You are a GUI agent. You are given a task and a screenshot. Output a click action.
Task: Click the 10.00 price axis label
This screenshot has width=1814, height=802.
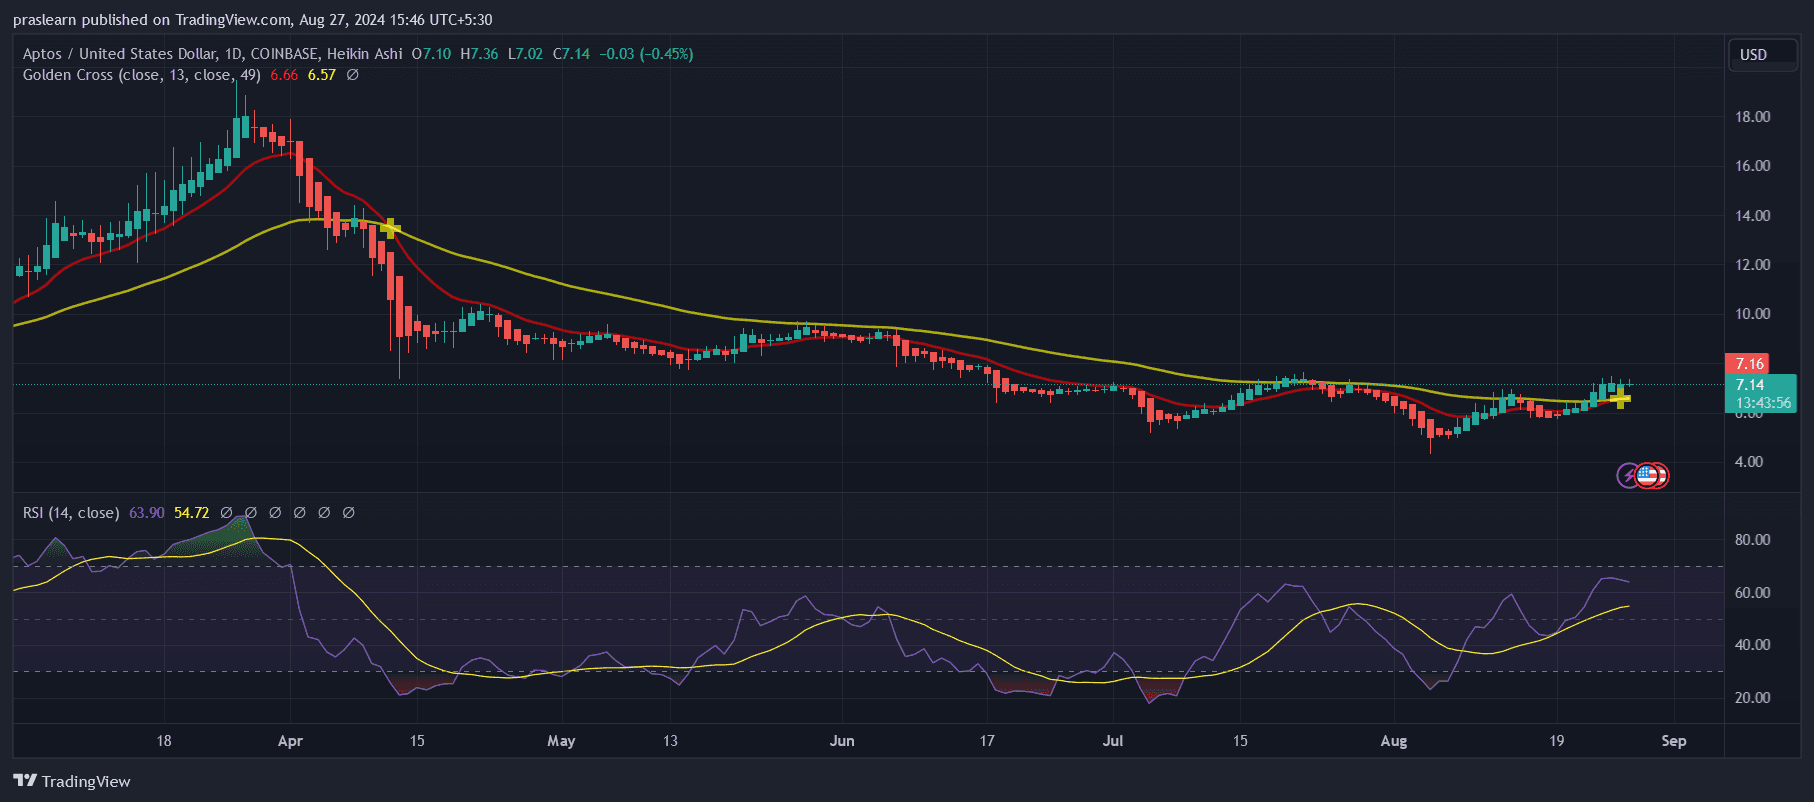point(1752,314)
